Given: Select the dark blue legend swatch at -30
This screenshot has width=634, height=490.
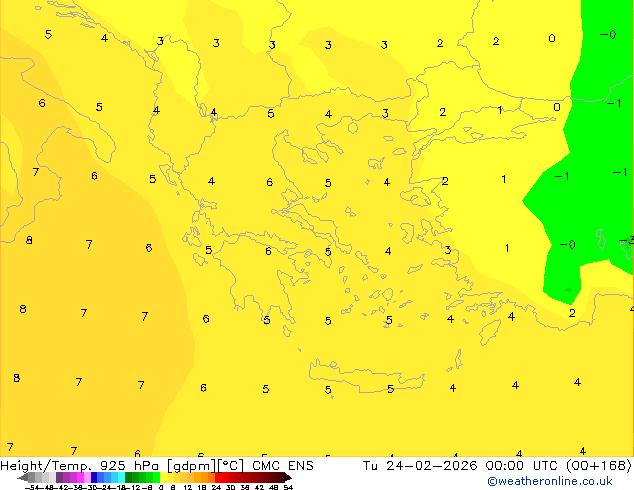Looking at the screenshot, I should [x=94, y=477].
